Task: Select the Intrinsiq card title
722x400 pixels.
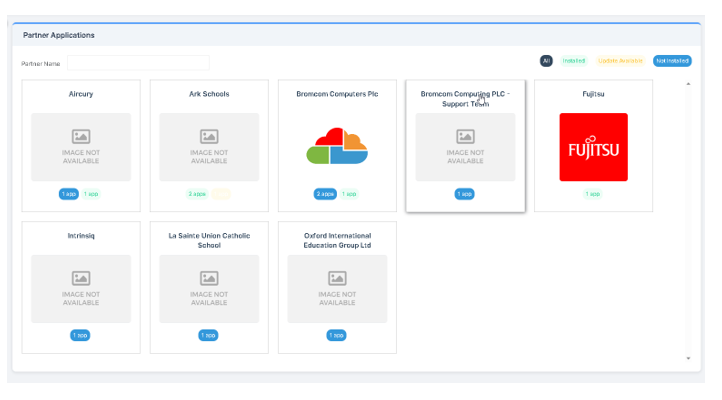Action: (x=81, y=236)
